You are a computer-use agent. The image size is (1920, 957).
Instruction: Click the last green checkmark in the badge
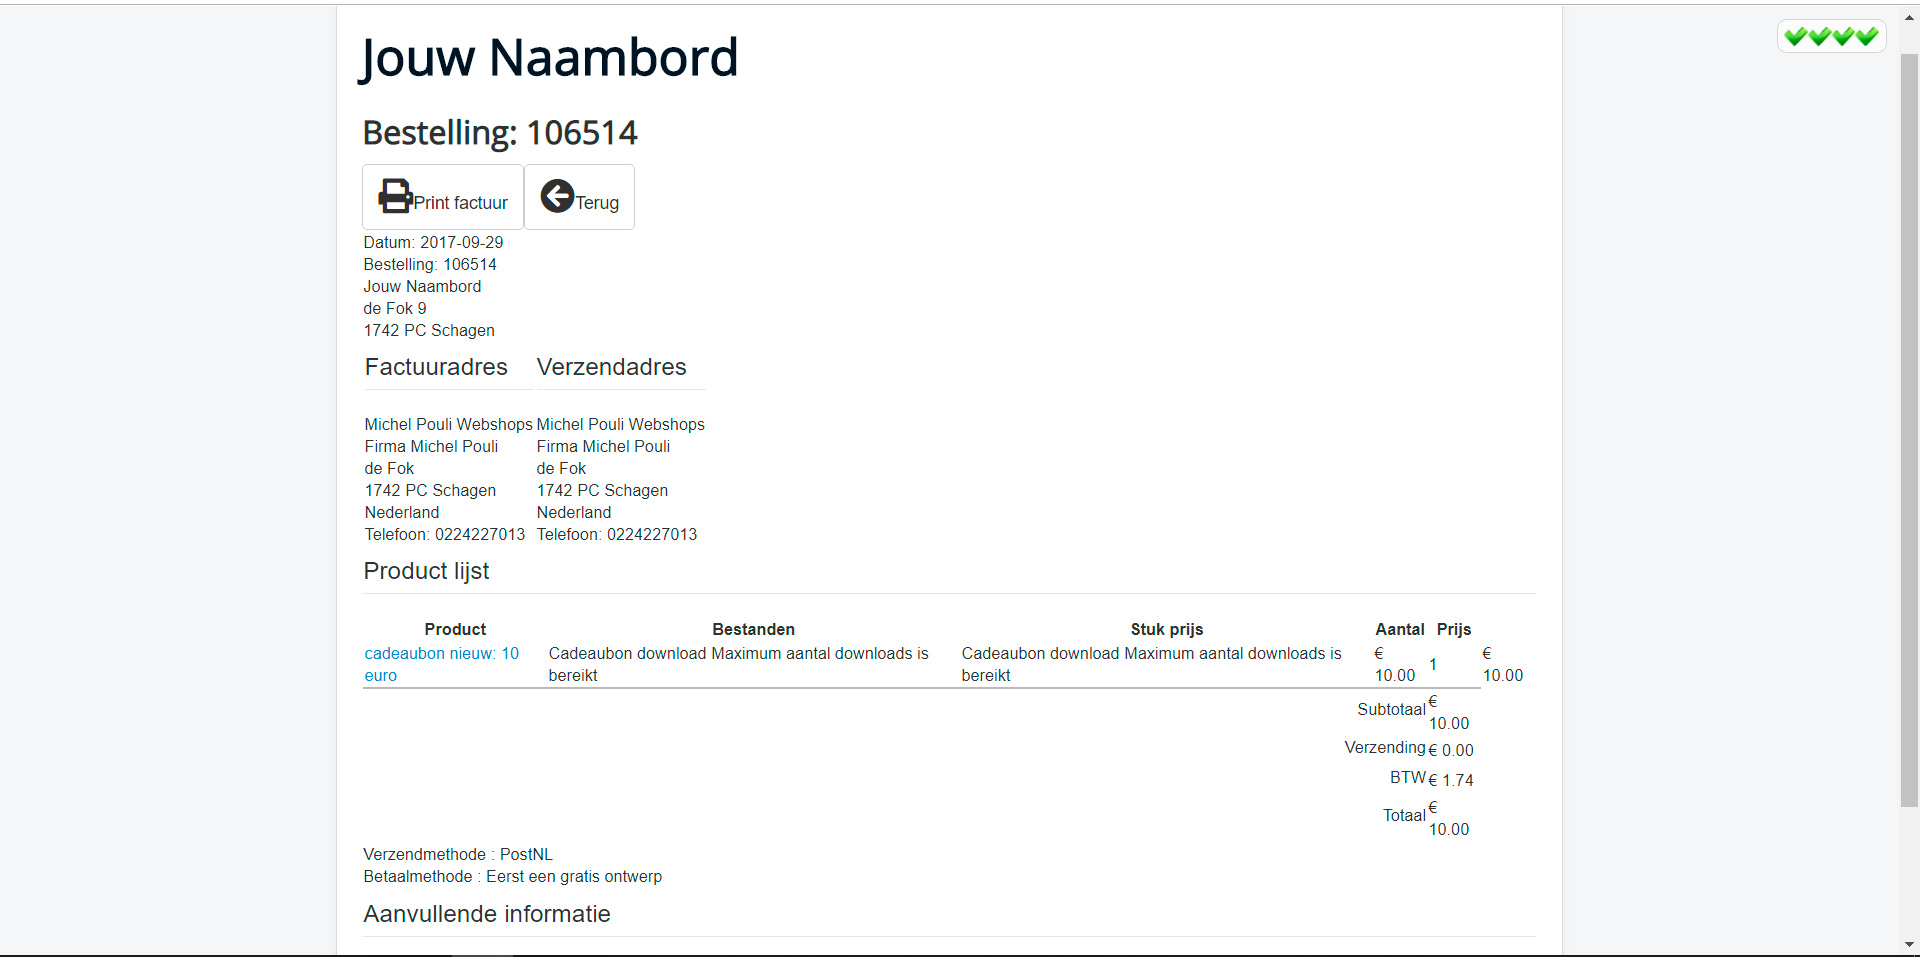point(1867,37)
